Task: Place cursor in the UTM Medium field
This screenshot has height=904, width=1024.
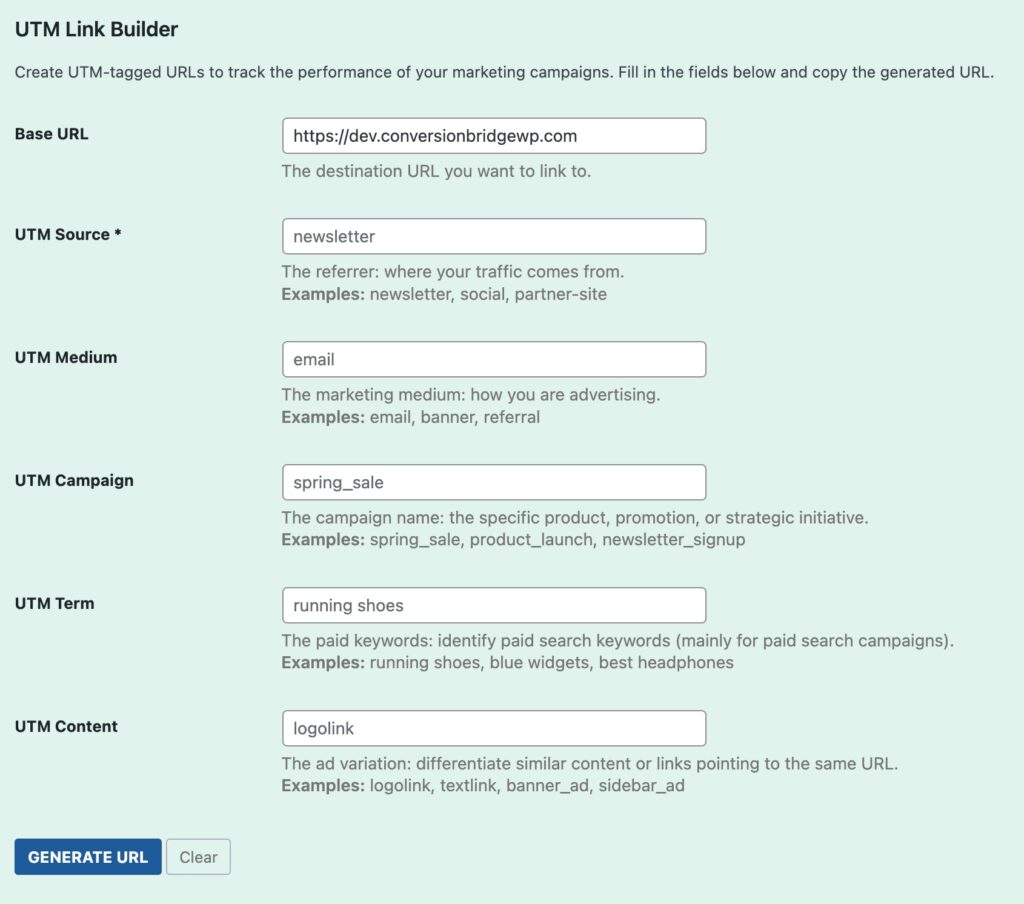Action: click(494, 358)
